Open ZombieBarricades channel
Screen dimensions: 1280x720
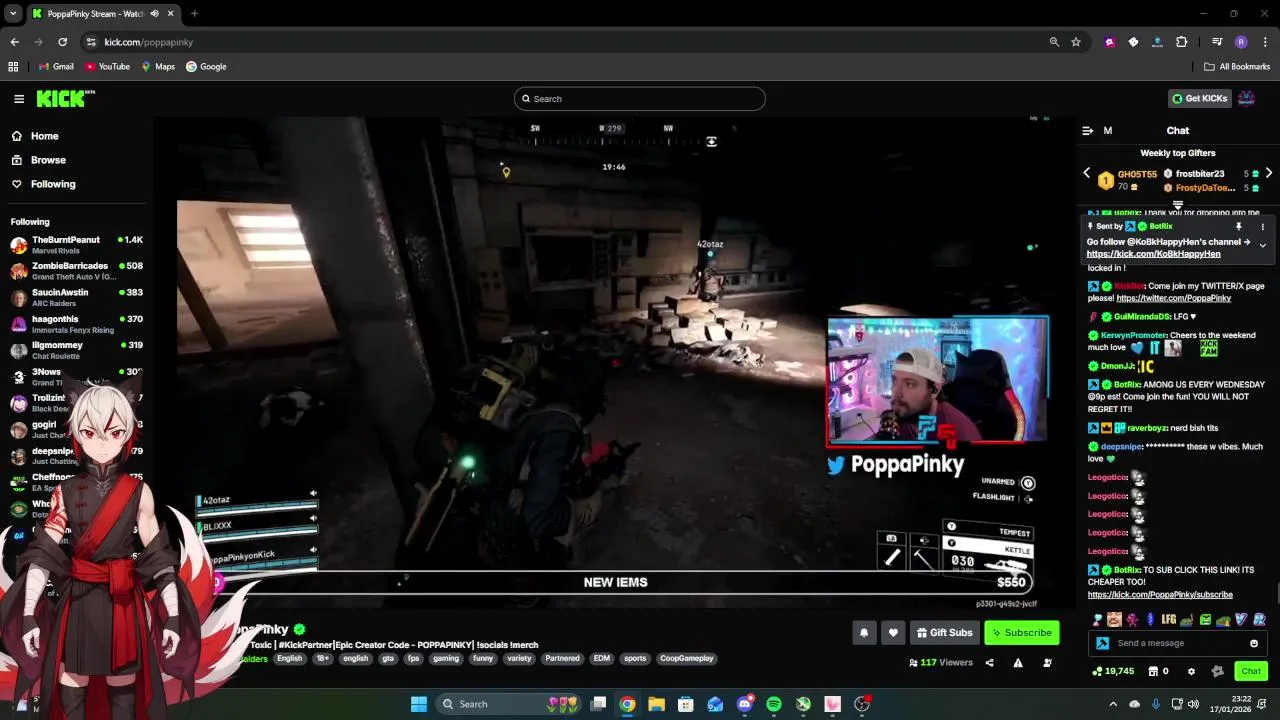[x=76, y=271]
